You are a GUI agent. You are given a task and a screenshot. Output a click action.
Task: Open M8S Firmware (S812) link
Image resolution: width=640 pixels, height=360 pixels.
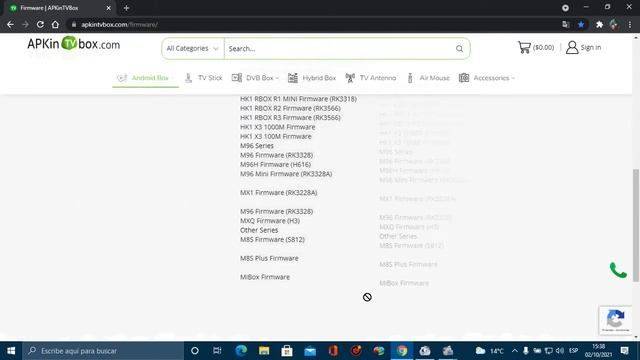[272, 240]
